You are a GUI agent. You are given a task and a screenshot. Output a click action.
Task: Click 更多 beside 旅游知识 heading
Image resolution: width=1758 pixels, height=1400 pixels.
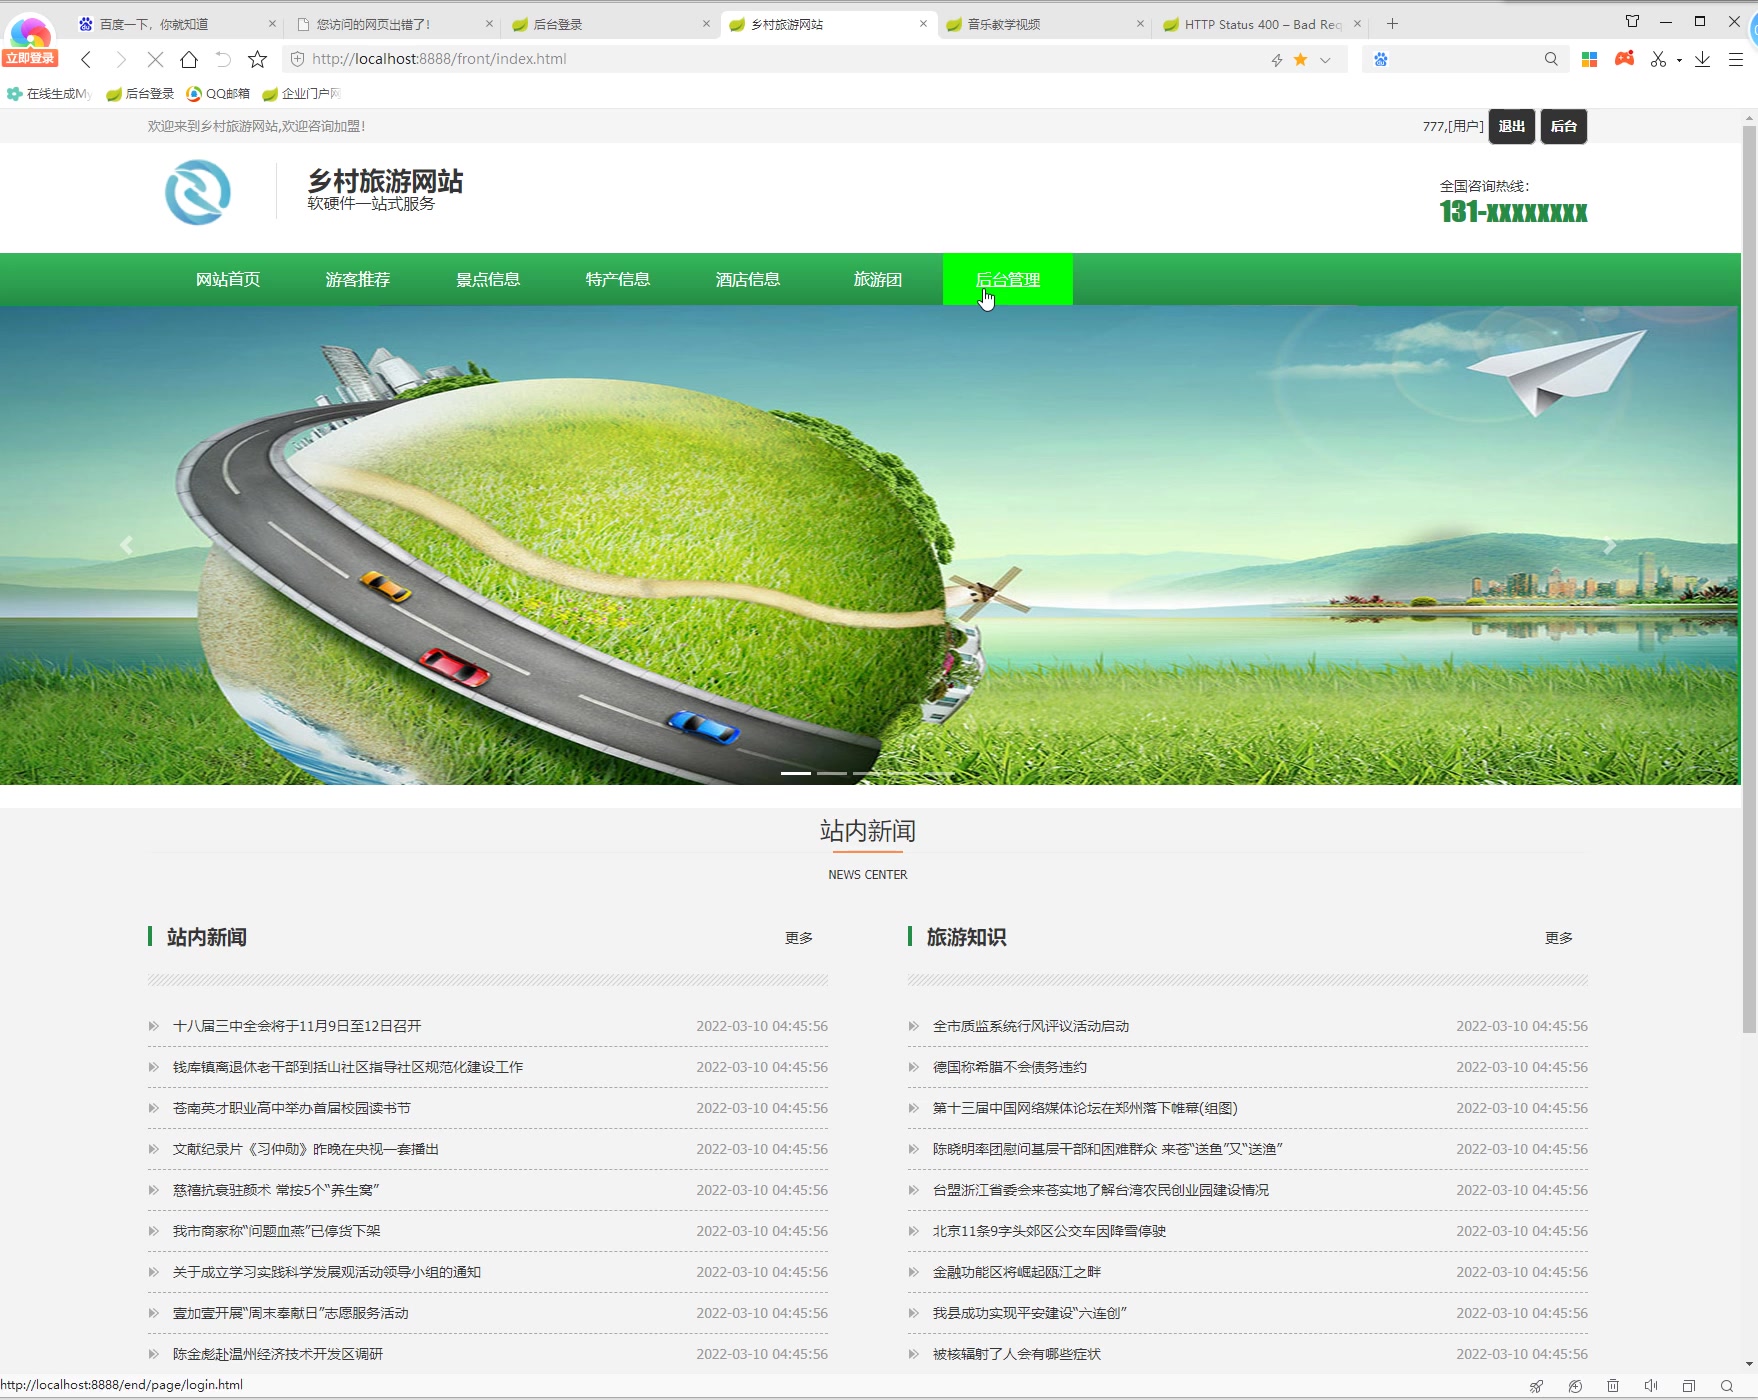click(x=1559, y=938)
